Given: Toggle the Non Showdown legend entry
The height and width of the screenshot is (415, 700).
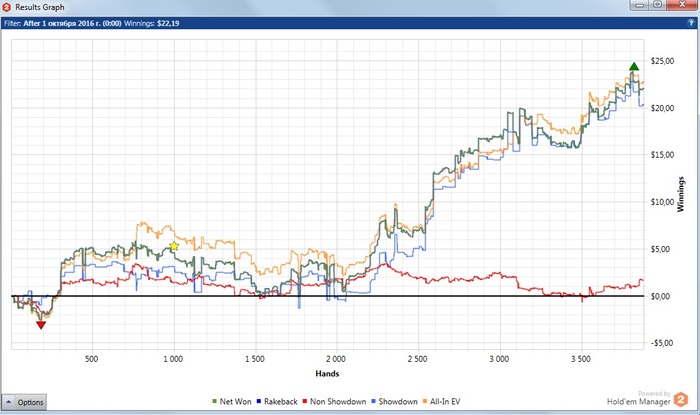Looking at the screenshot, I should click(334, 402).
